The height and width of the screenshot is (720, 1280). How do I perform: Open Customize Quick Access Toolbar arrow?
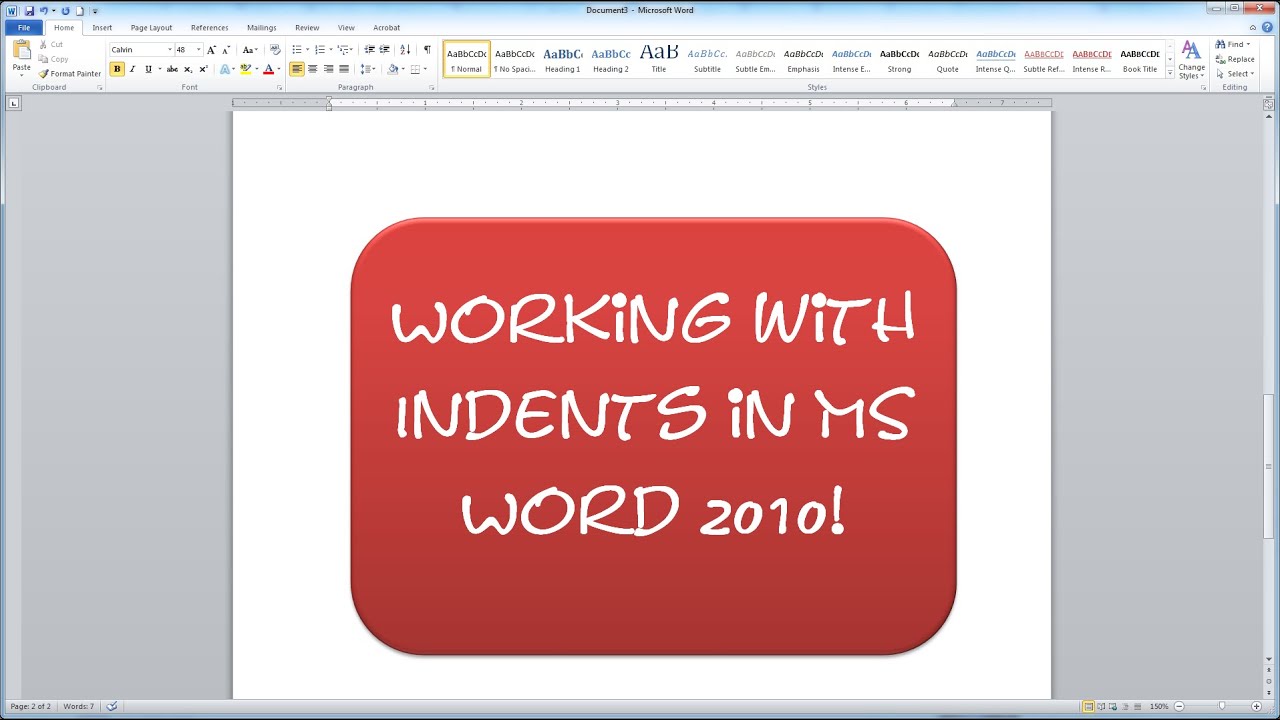[95, 11]
